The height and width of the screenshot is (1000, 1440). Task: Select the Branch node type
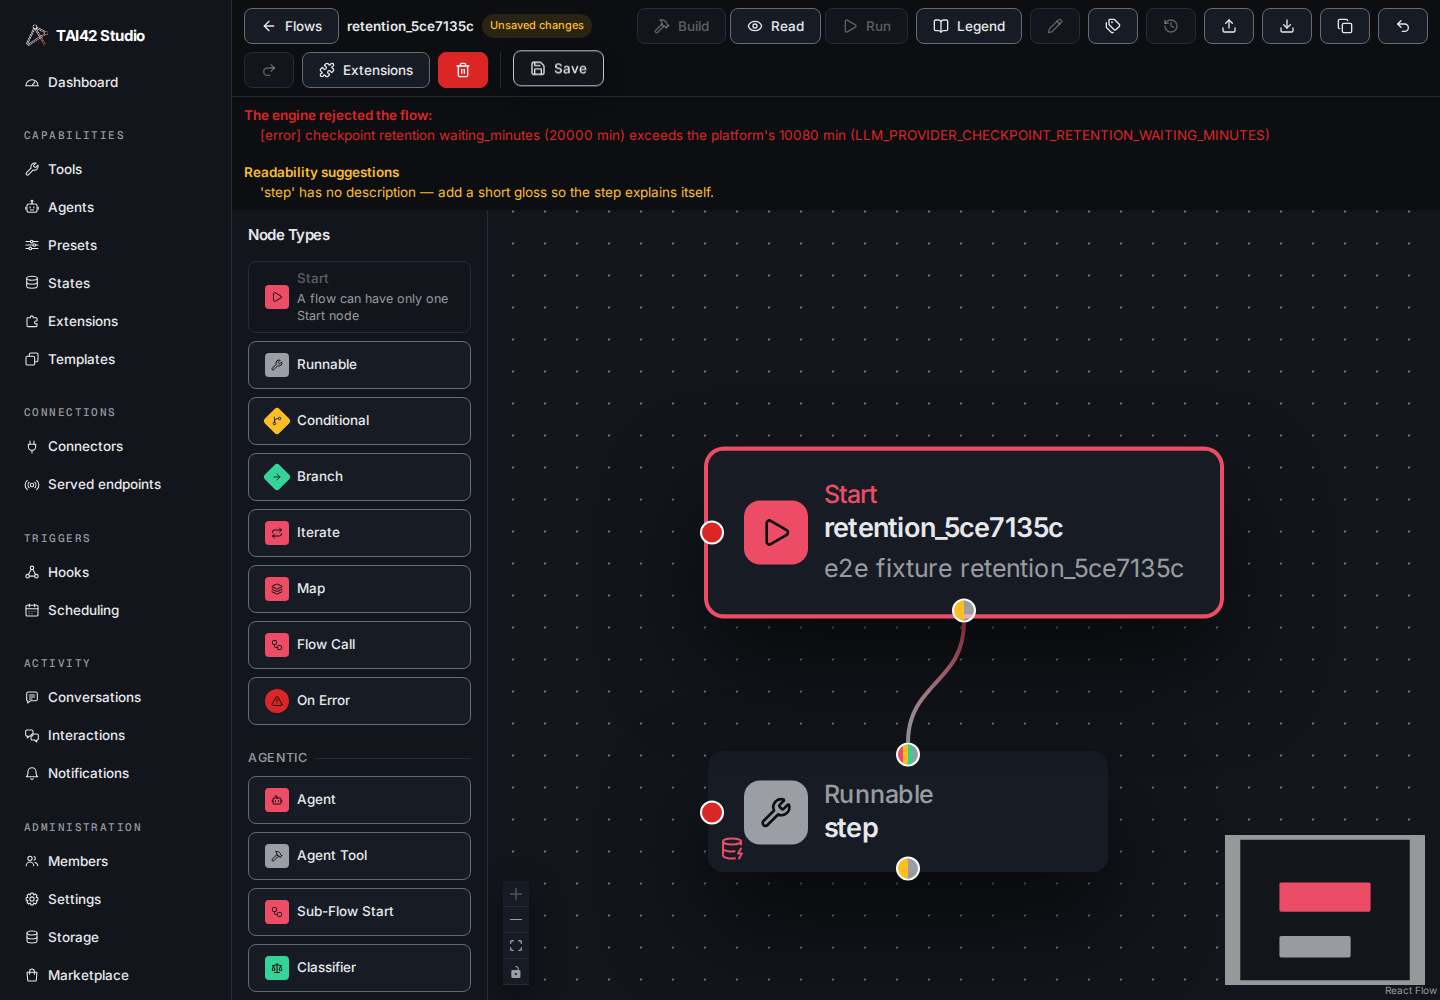coord(359,477)
